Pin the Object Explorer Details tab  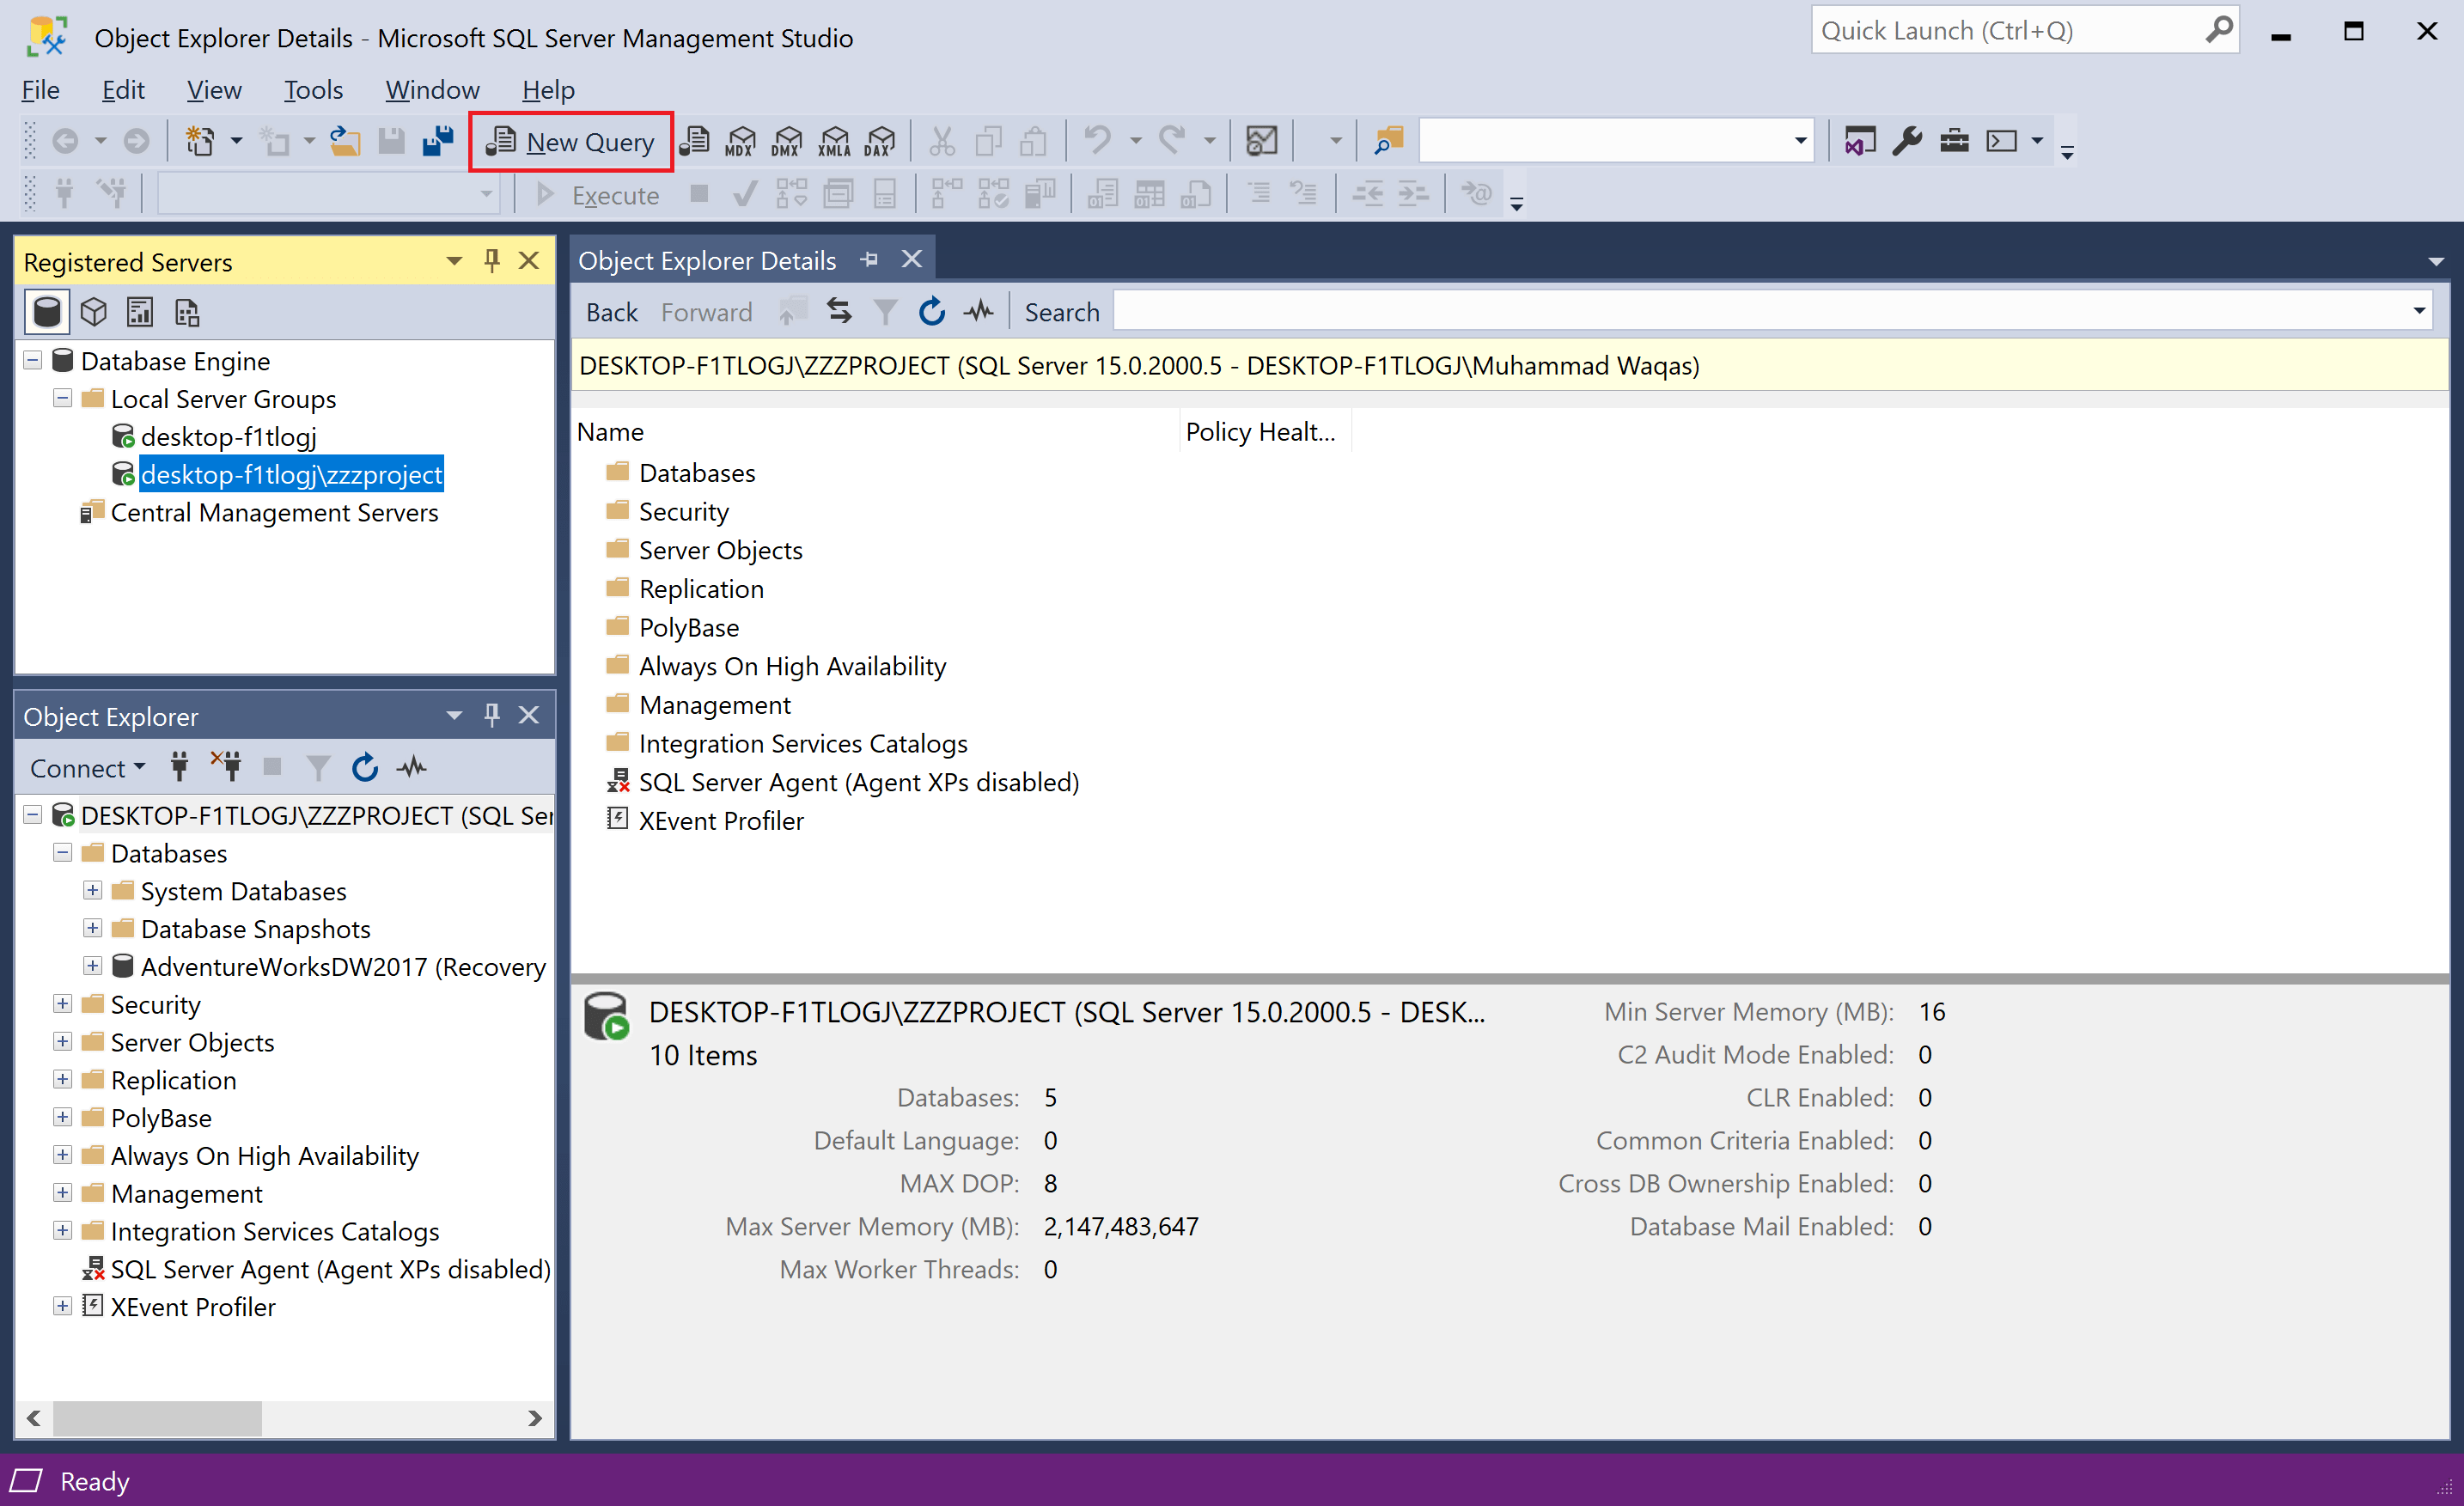868,259
